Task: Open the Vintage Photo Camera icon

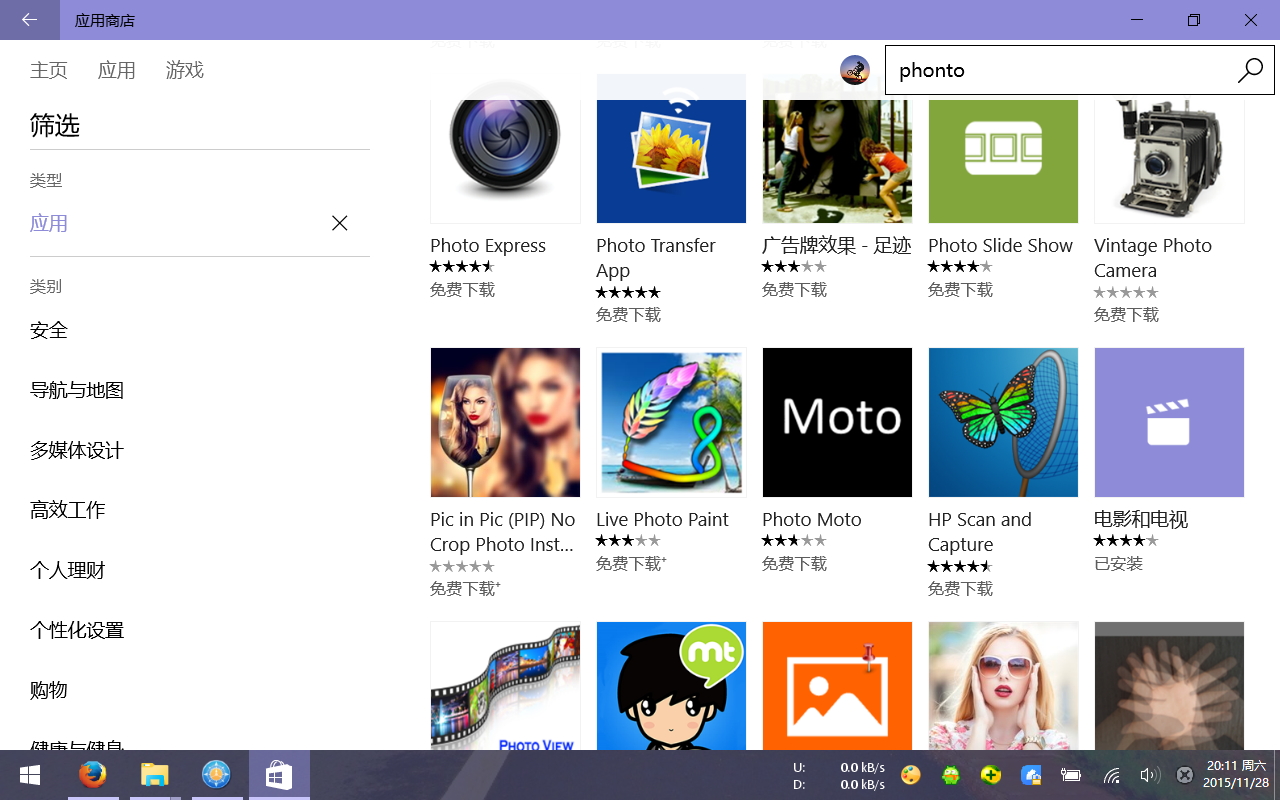Action: pyautogui.click(x=1169, y=148)
